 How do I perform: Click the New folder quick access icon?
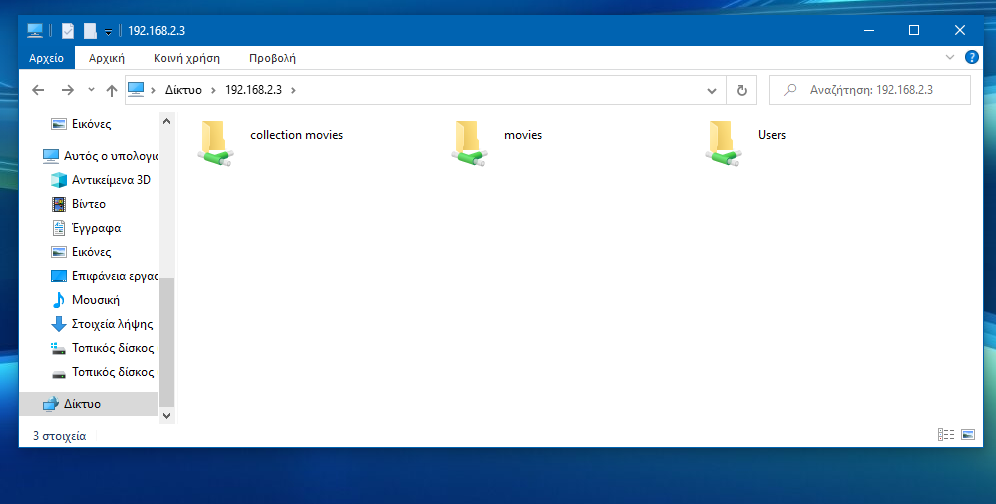tap(90, 31)
